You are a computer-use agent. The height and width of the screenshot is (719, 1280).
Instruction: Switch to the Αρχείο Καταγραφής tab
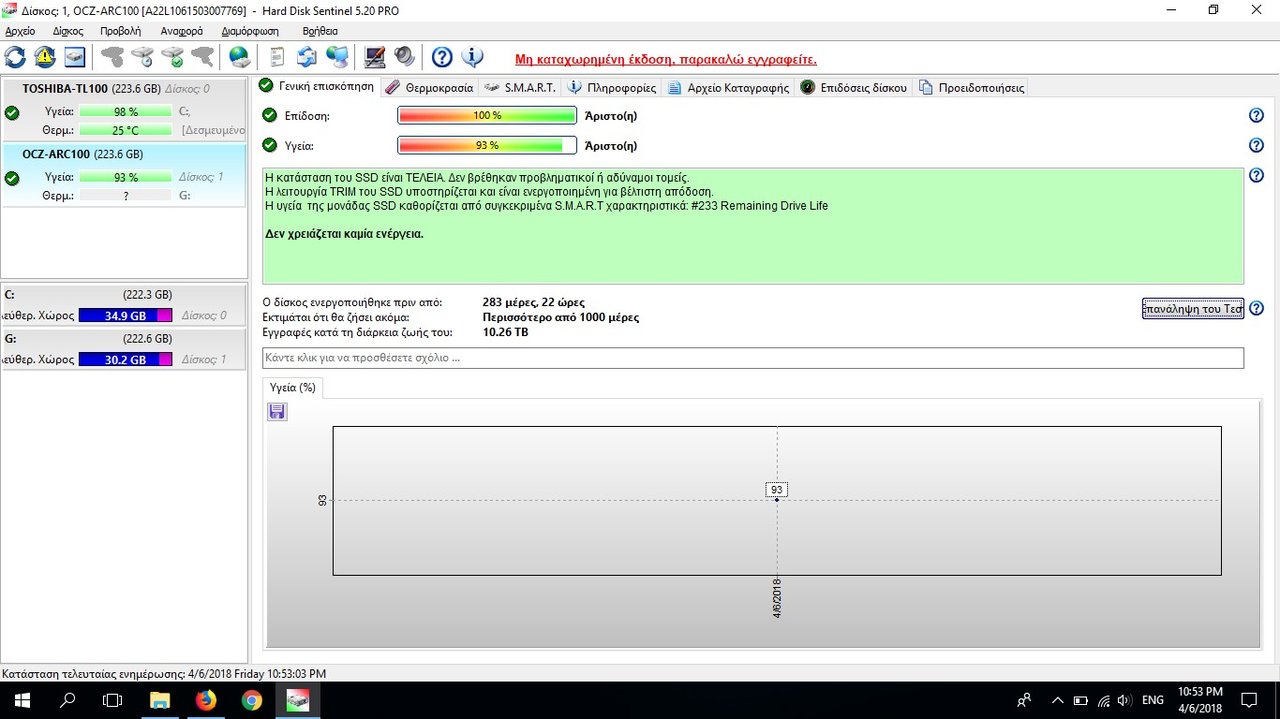click(728, 87)
